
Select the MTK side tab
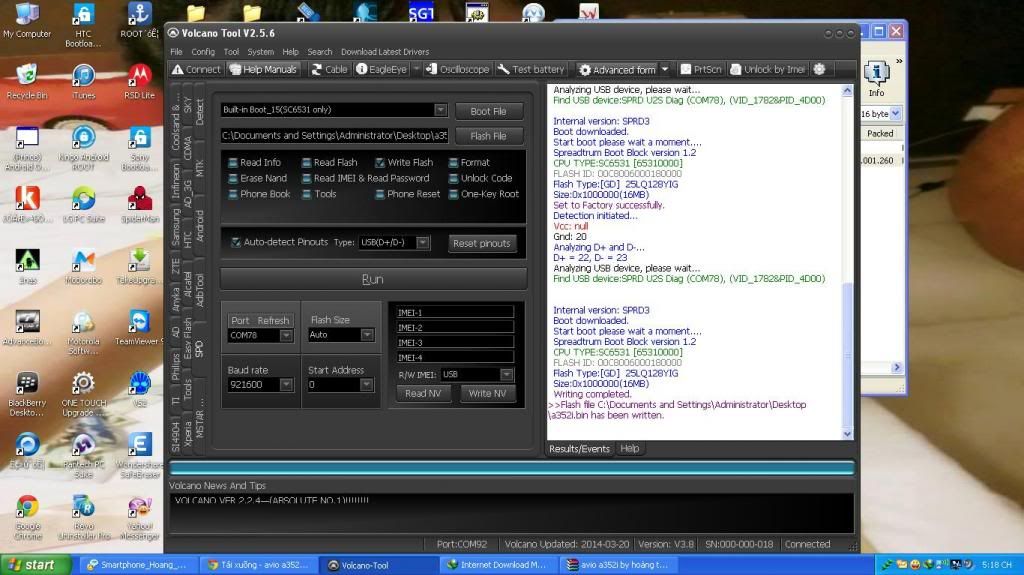pyautogui.click(x=200, y=168)
